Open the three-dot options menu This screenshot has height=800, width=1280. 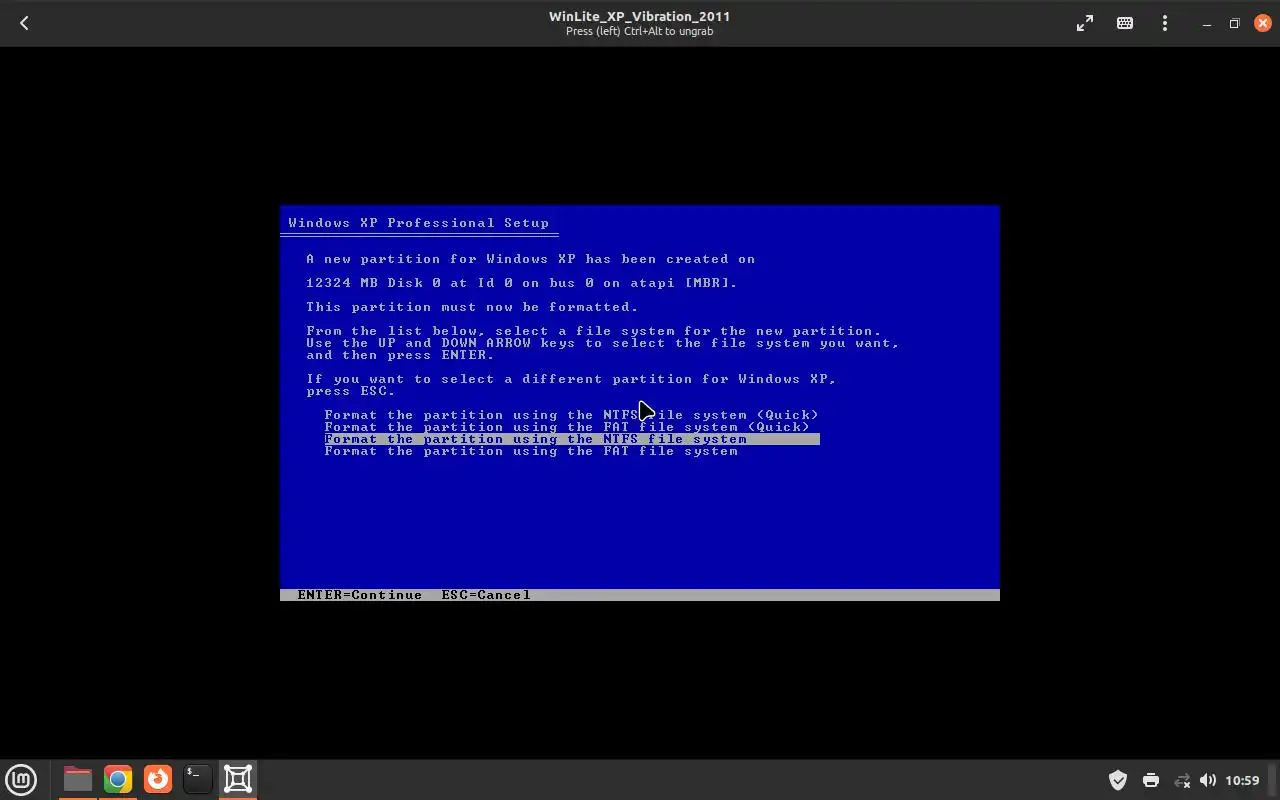1165,23
